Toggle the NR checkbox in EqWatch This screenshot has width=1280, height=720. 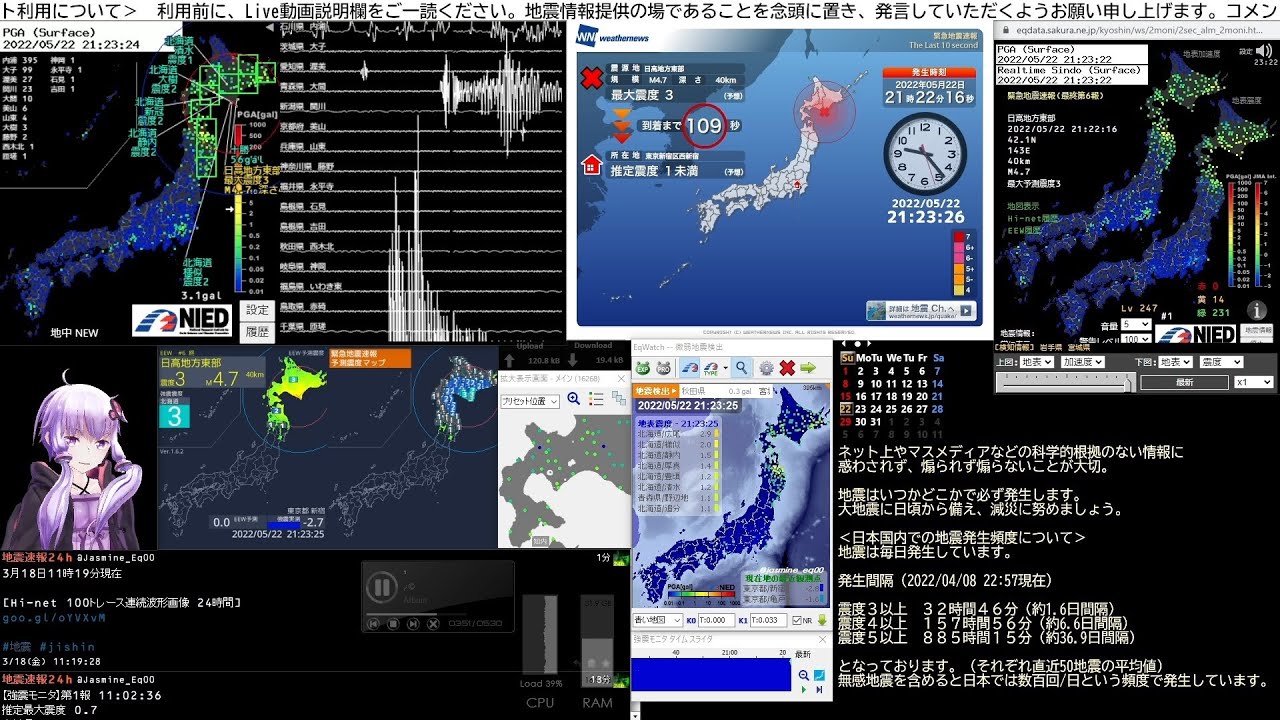click(x=797, y=620)
